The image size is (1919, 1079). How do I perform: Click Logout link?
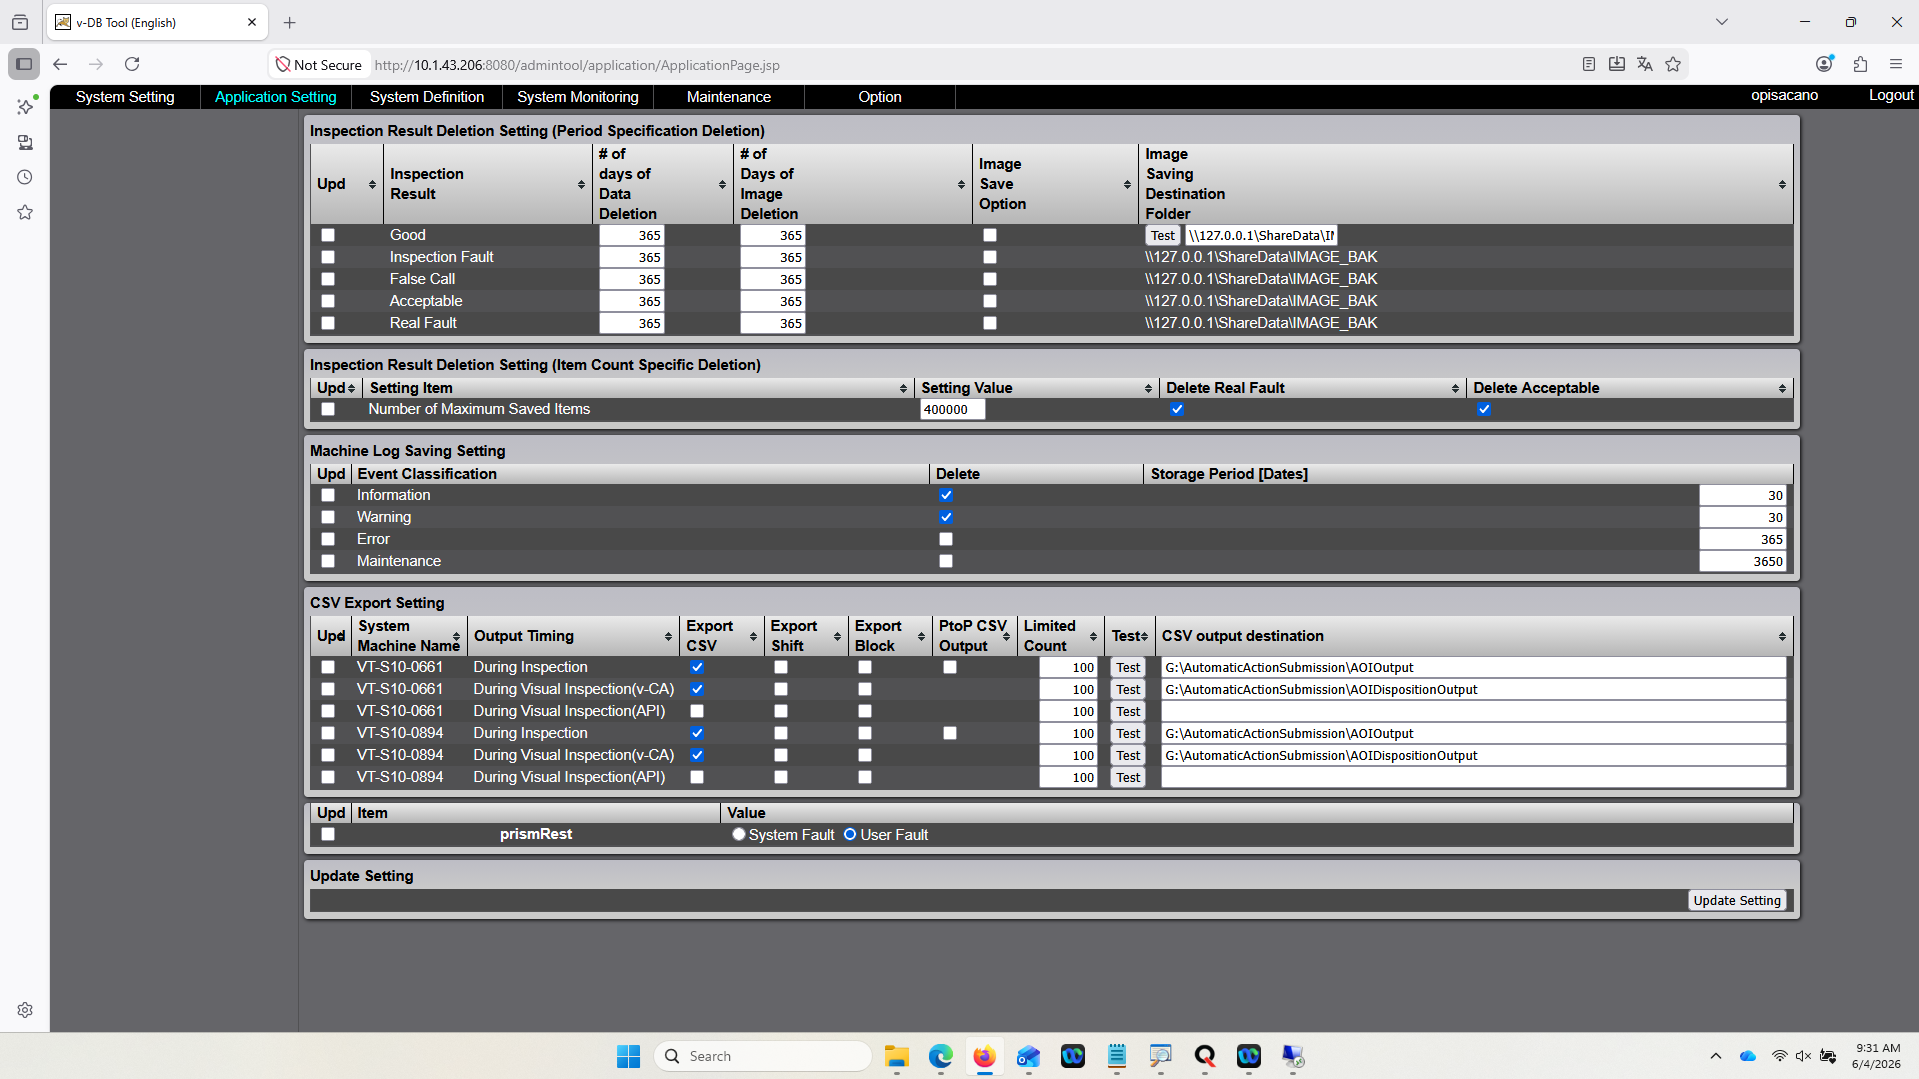(1891, 95)
